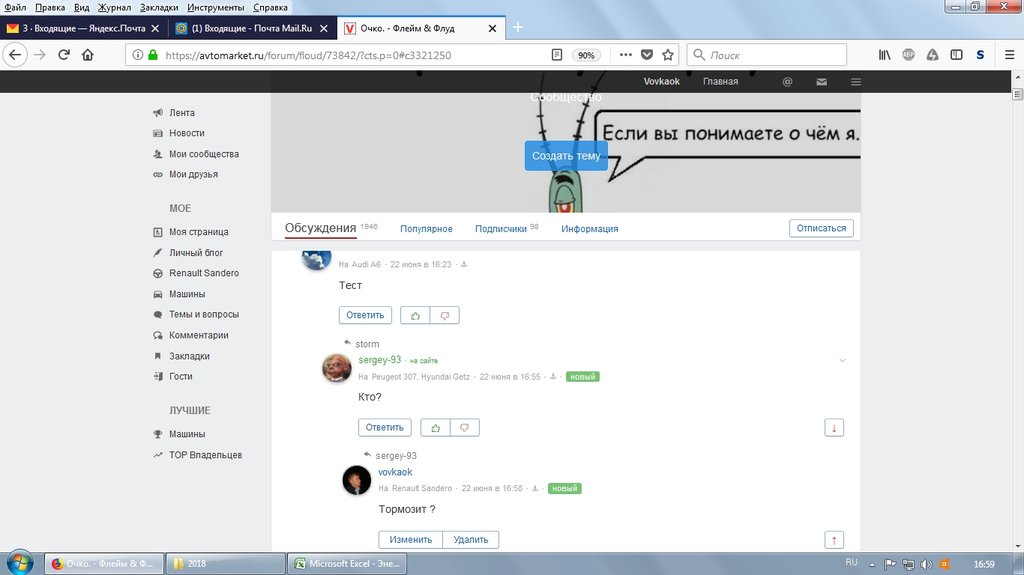The width and height of the screenshot is (1024, 575).
Task: Open Microsoft Excel taskbar button
Action: [x=347, y=563]
